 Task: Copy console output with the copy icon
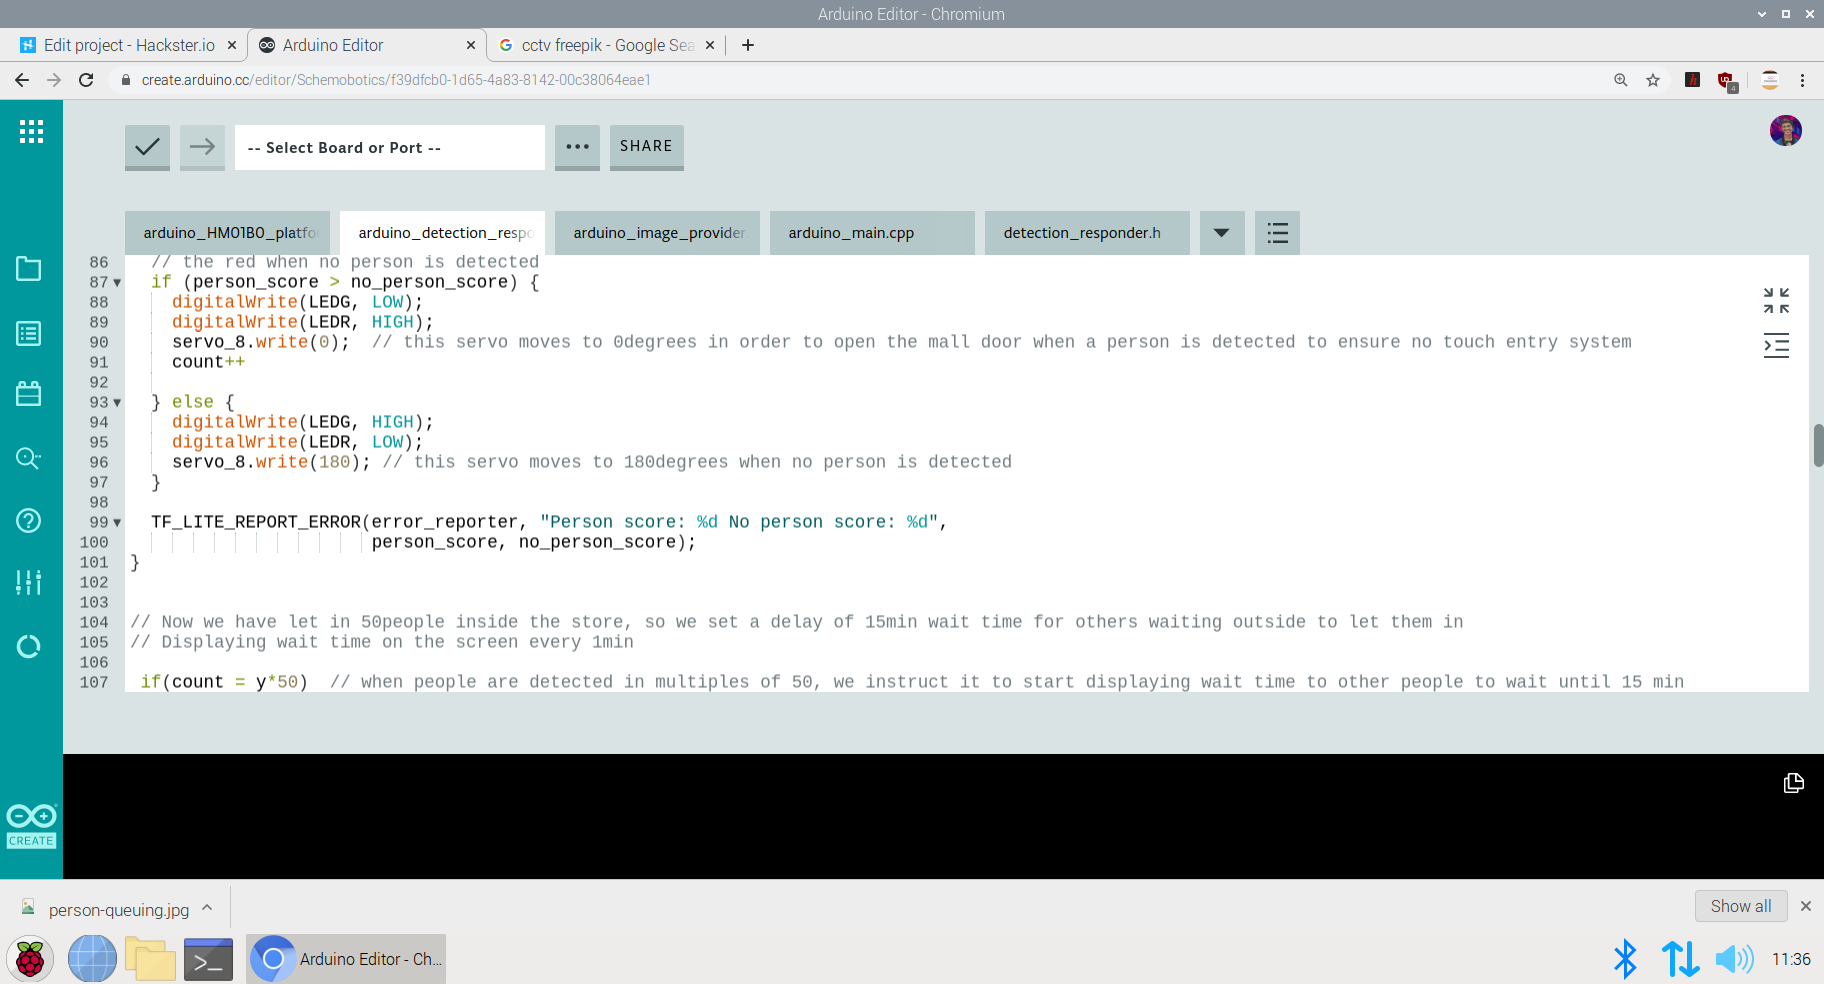click(x=1796, y=783)
